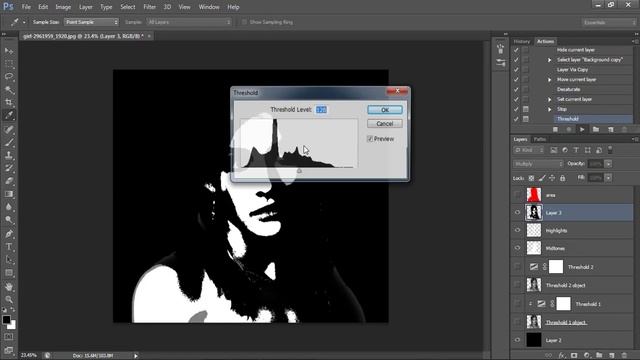Select the Gradient tool
The height and width of the screenshot is (360, 640).
(x=9, y=194)
